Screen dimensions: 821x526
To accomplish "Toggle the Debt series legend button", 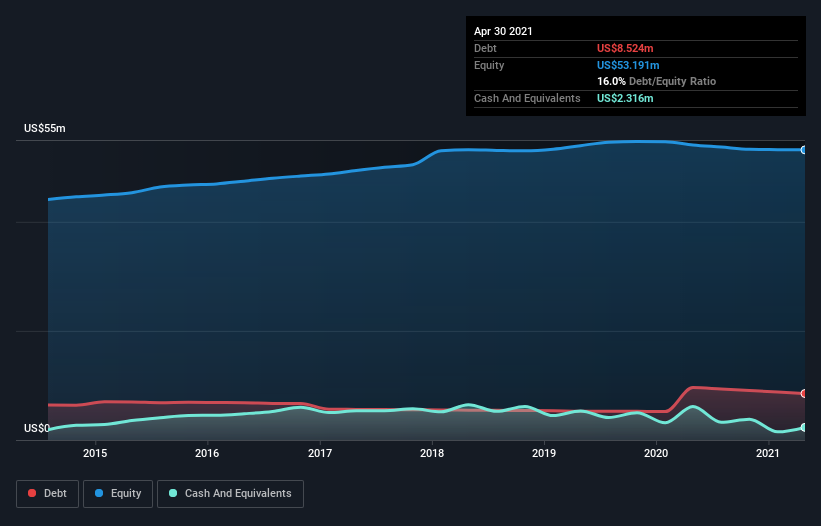I will point(47,494).
